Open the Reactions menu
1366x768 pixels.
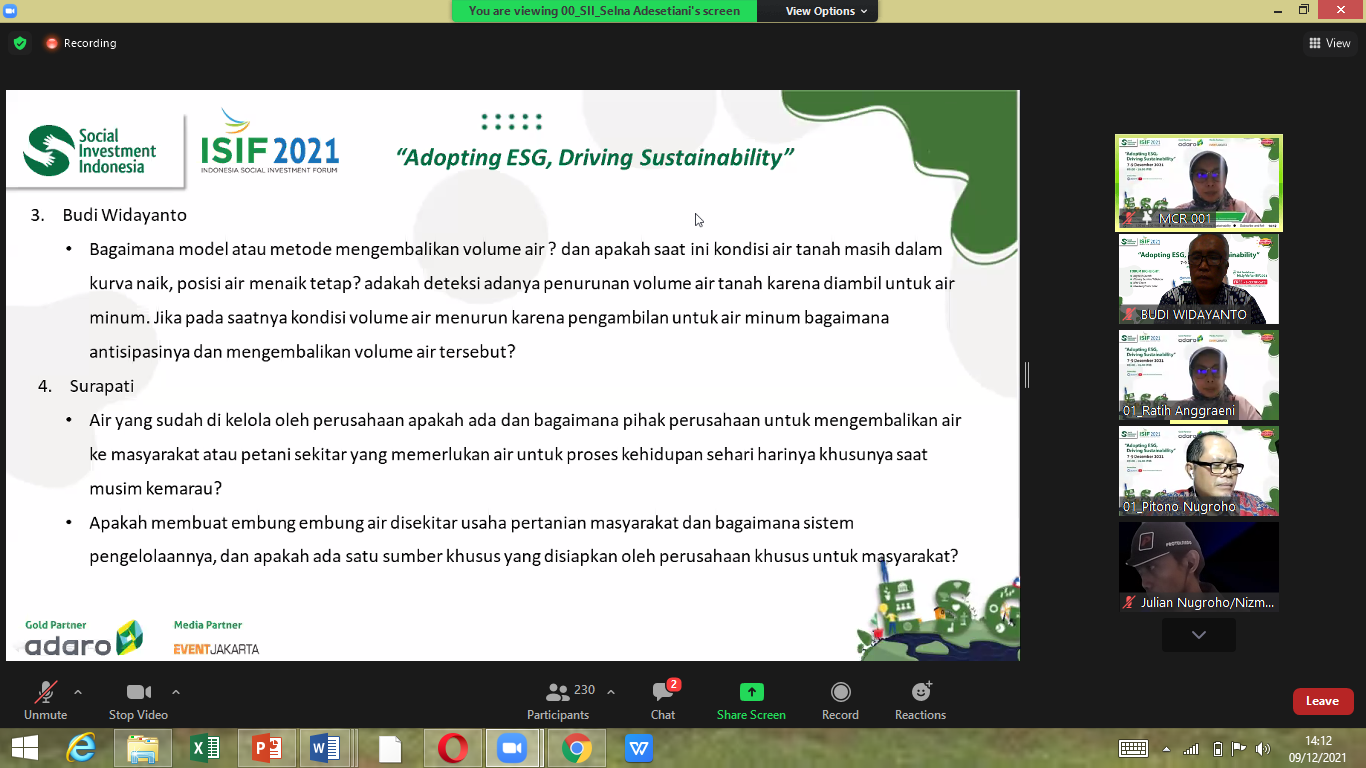(920, 701)
